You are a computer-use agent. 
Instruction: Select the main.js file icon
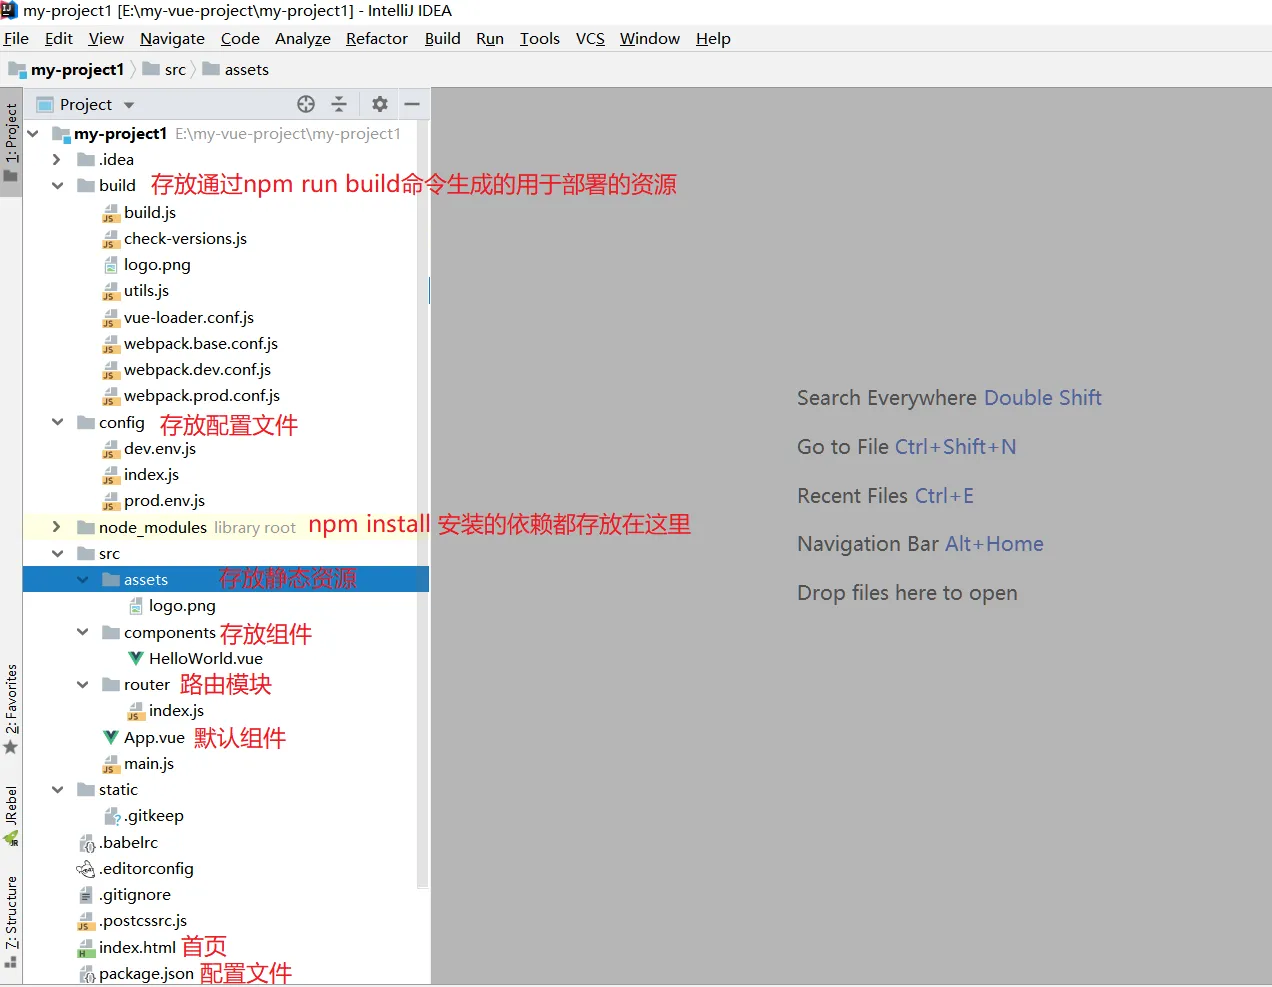tap(111, 764)
